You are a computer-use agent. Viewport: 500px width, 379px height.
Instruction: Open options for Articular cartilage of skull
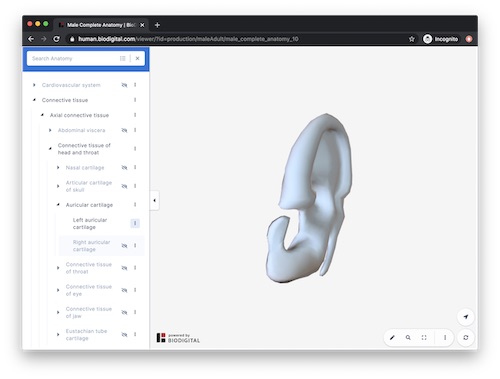click(135, 186)
